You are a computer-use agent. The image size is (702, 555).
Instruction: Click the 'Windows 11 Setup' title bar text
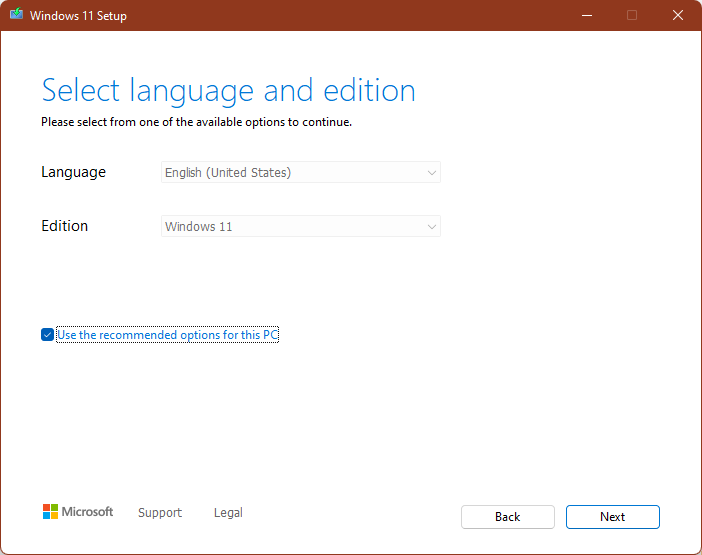pyautogui.click(x=78, y=16)
